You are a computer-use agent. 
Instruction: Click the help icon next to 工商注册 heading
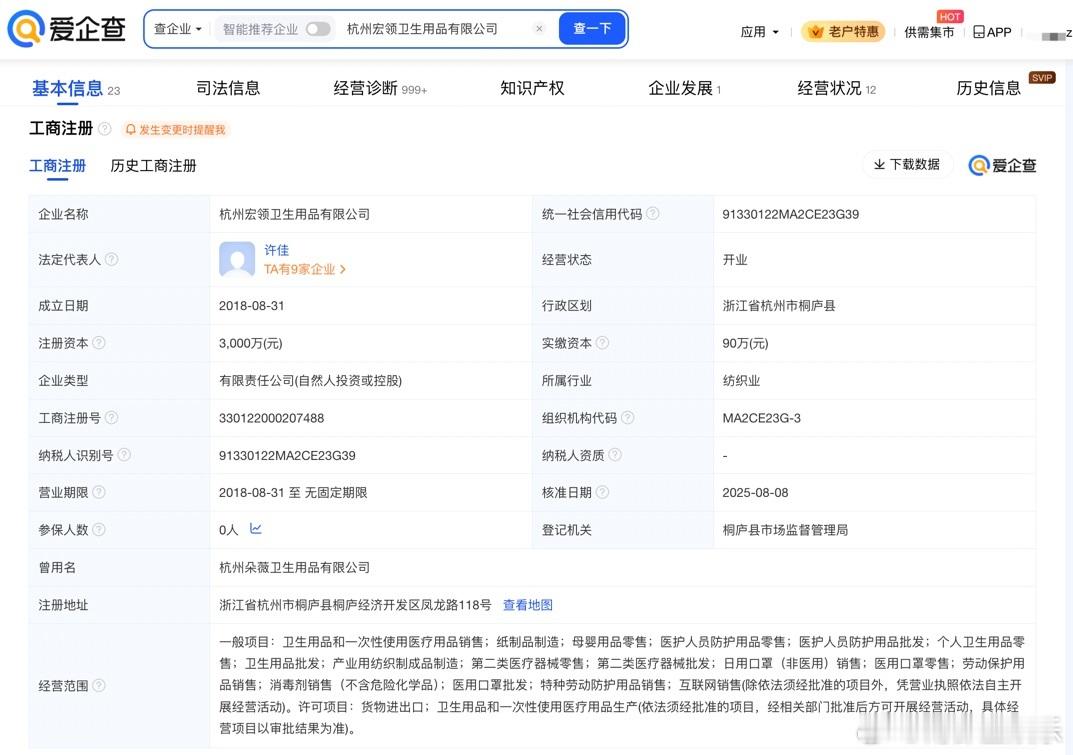(105, 129)
